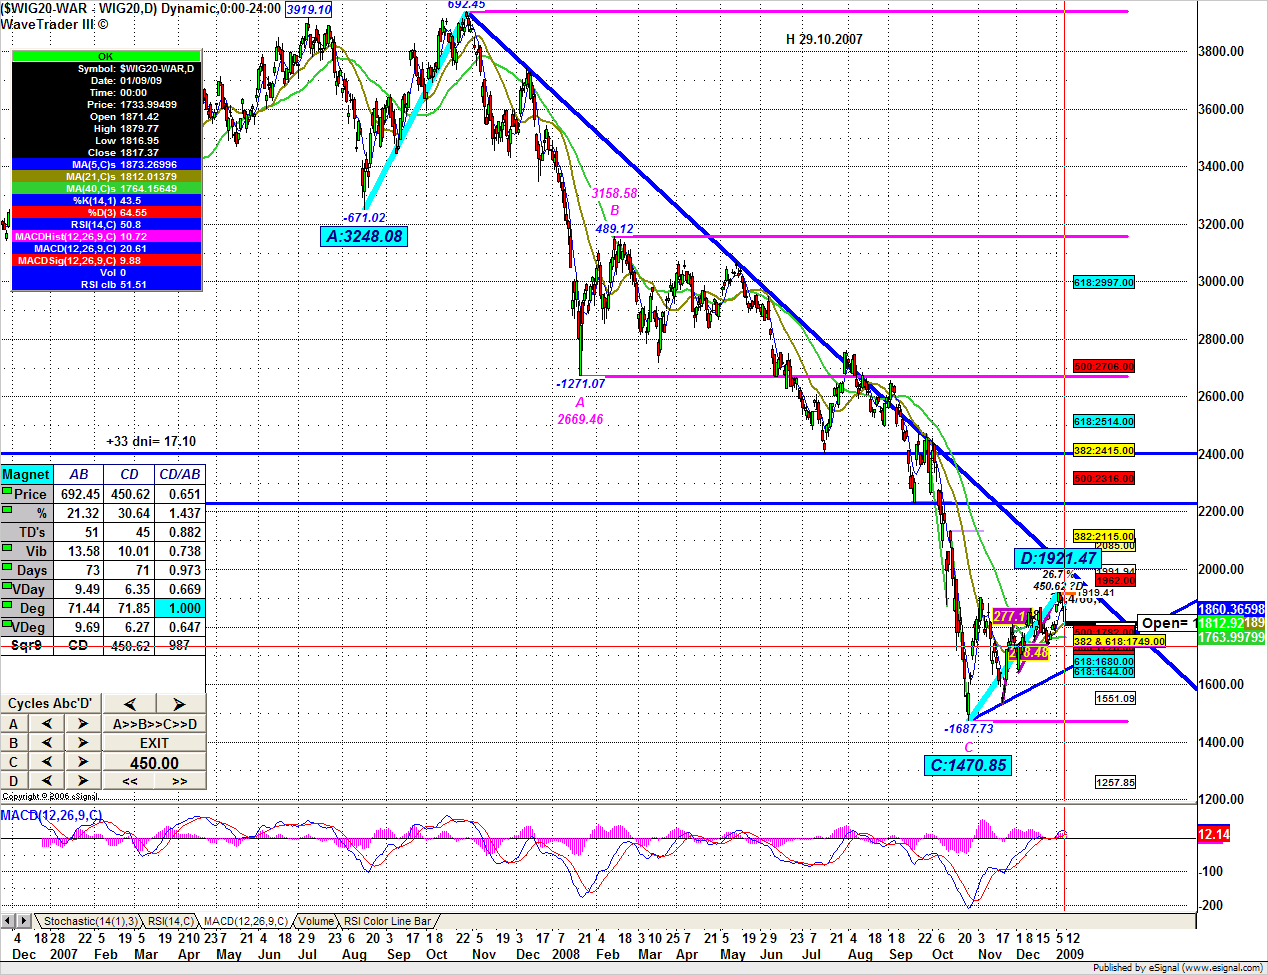Toggle the % row green indicator
The width and height of the screenshot is (1268, 975).
click(7, 511)
